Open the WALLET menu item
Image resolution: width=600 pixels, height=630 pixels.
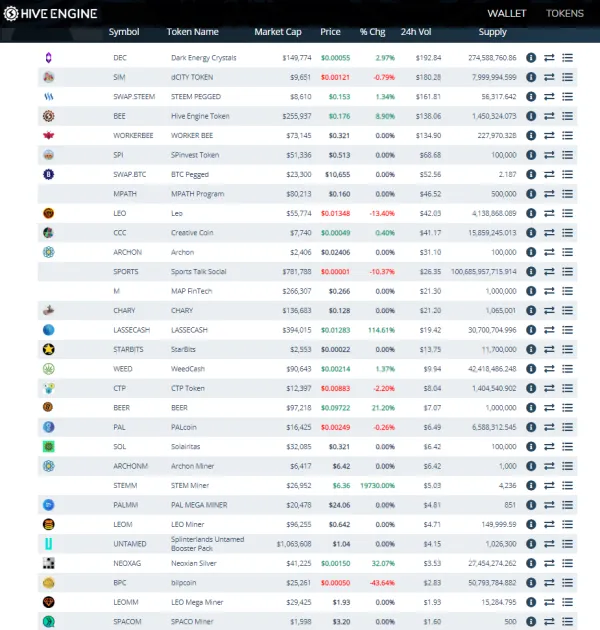coord(506,13)
